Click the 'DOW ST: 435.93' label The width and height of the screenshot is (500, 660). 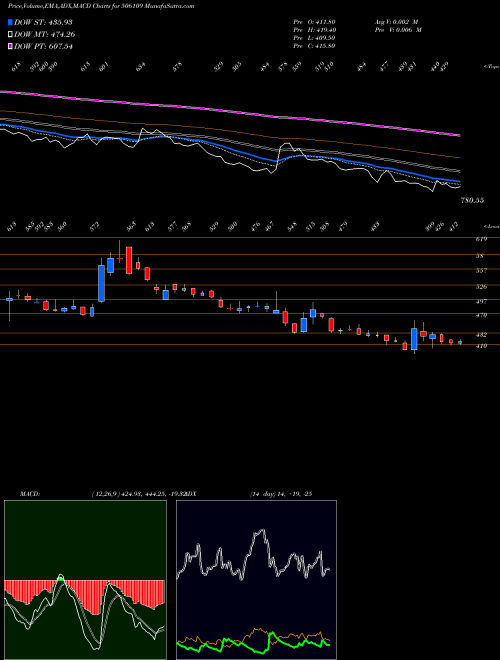click(x=43, y=22)
